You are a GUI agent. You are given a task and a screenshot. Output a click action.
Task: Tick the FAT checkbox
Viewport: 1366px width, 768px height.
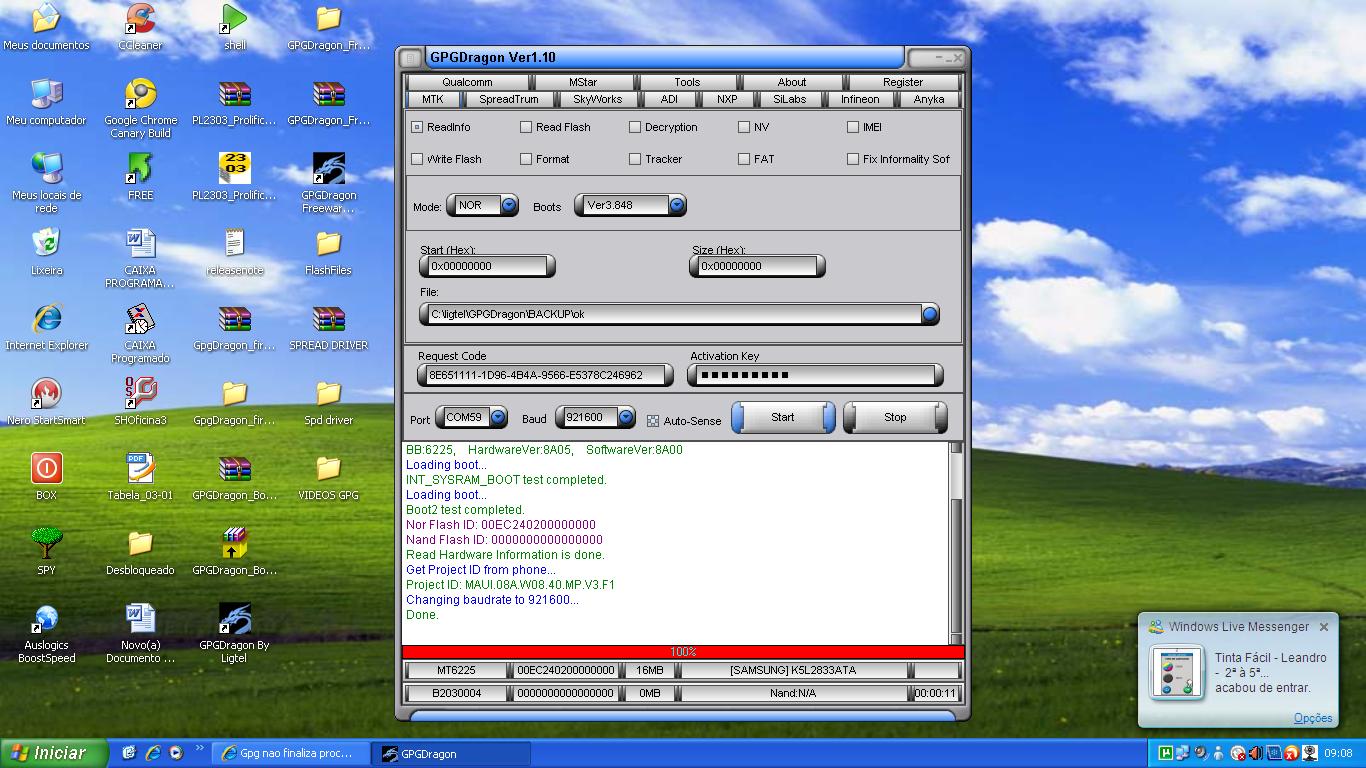744,159
